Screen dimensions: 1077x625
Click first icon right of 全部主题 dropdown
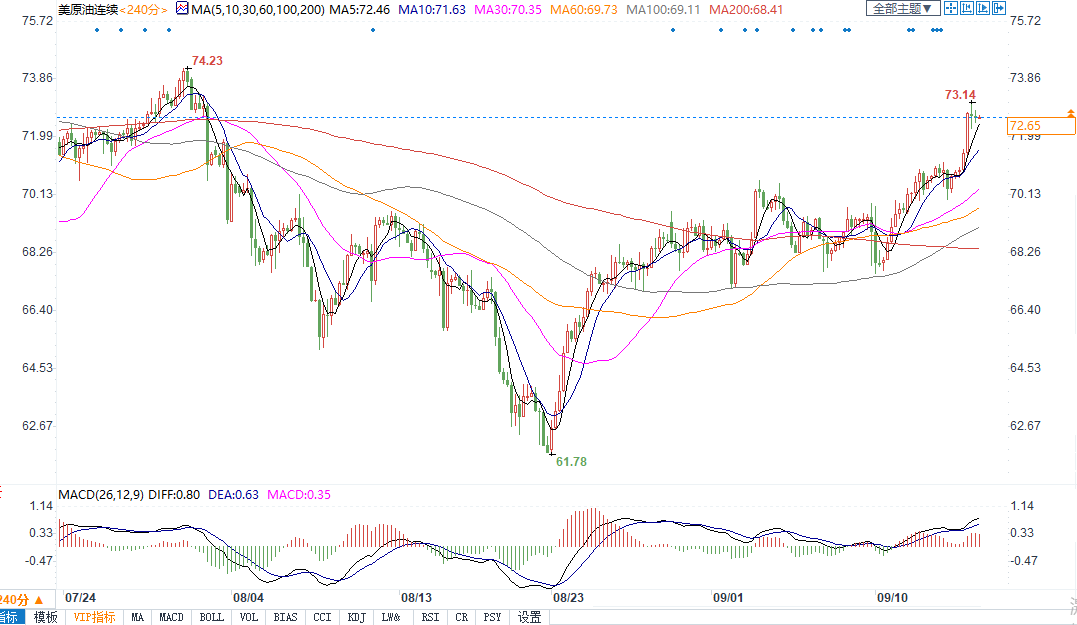pos(951,9)
